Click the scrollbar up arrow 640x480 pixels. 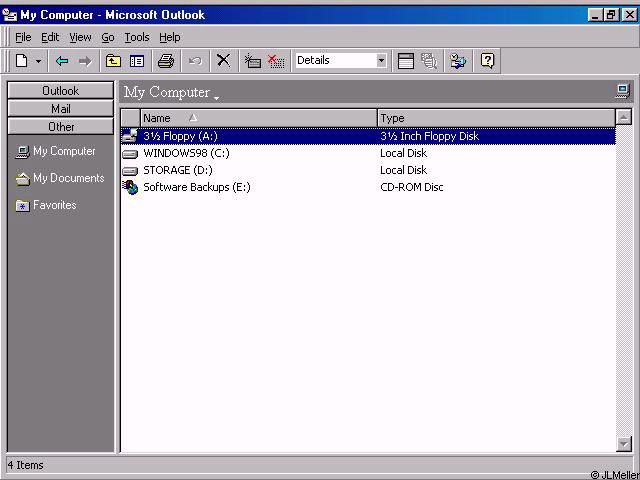pos(624,118)
